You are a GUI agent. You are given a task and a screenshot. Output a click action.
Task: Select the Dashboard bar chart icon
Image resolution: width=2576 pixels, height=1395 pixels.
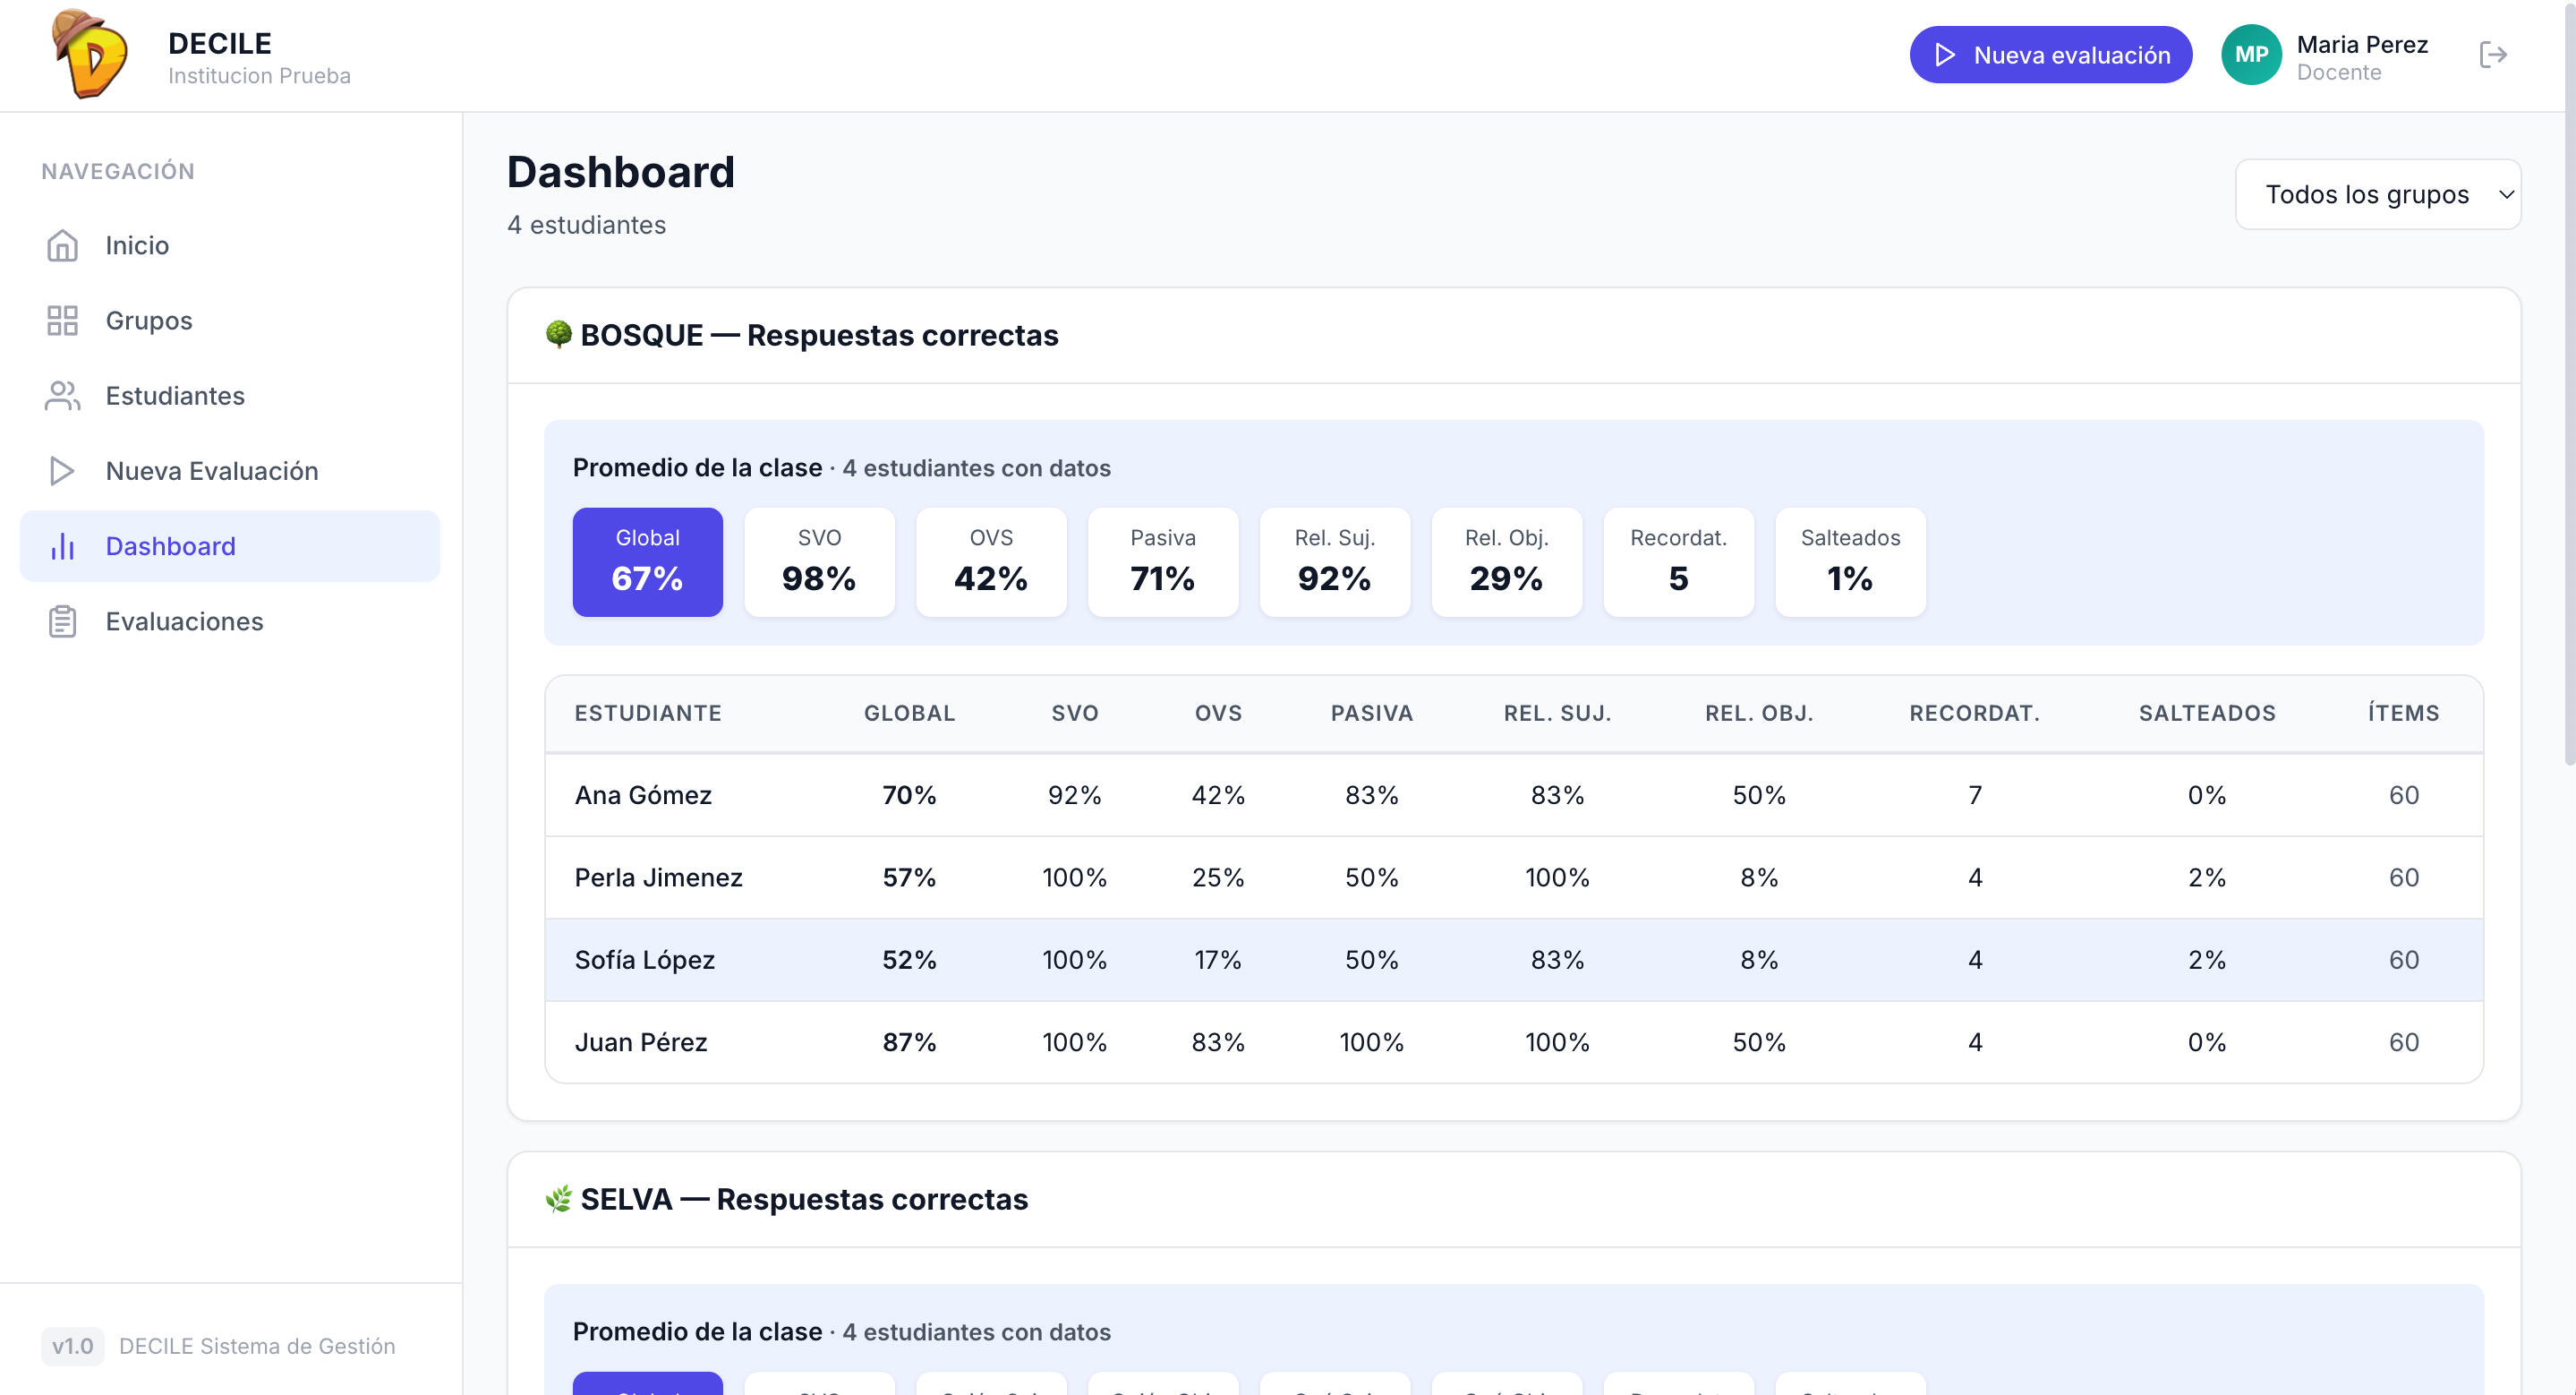(62, 546)
